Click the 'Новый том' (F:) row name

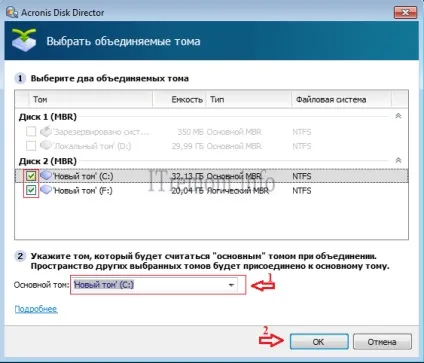(x=83, y=191)
